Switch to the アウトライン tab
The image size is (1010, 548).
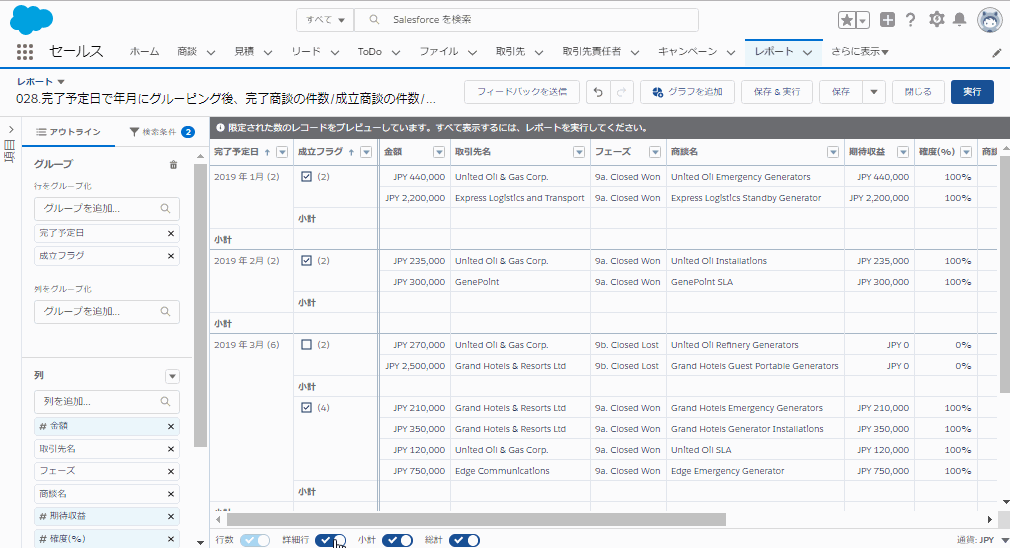[x=68, y=132]
